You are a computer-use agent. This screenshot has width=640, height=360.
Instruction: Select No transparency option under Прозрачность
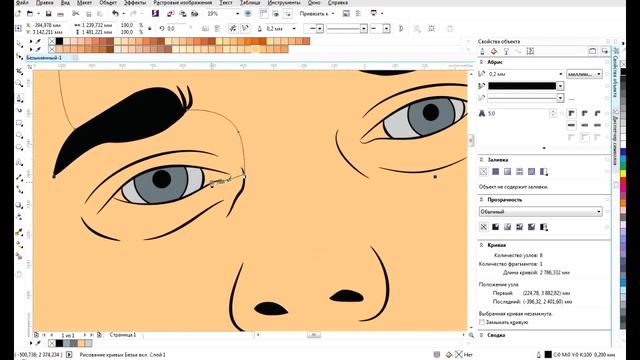484,227
